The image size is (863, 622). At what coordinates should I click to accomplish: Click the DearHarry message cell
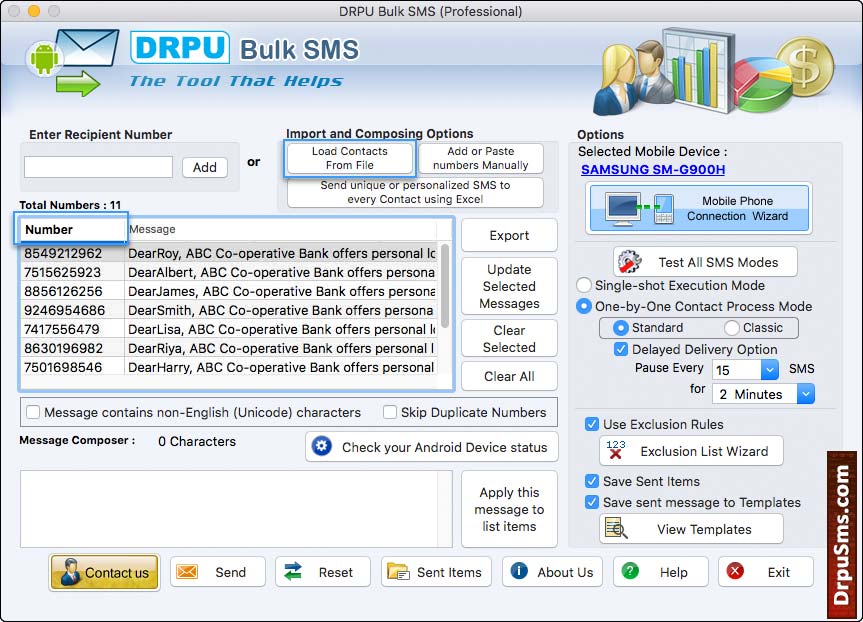281,367
